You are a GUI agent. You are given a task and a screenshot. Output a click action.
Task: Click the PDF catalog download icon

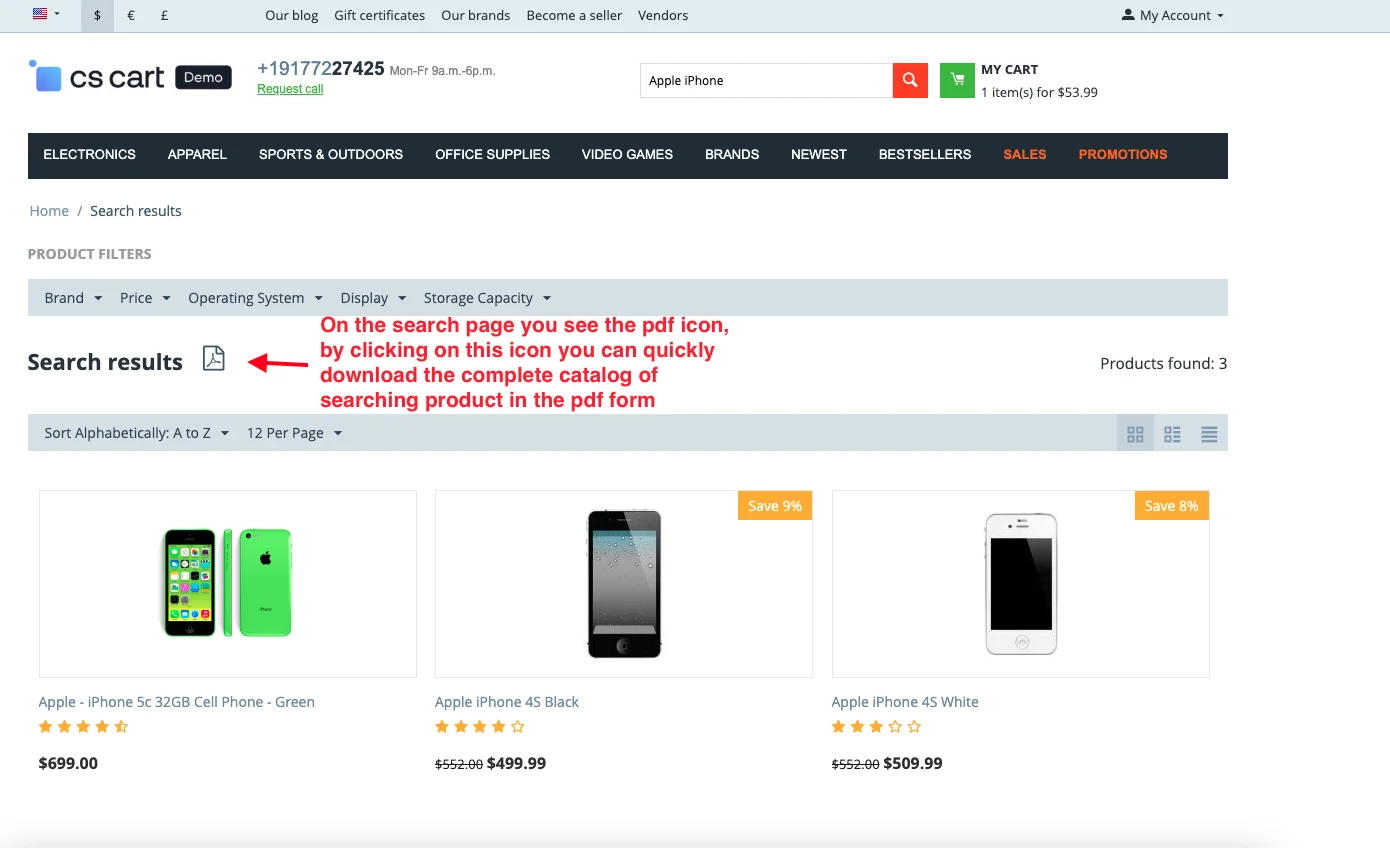click(x=214, y=358)
